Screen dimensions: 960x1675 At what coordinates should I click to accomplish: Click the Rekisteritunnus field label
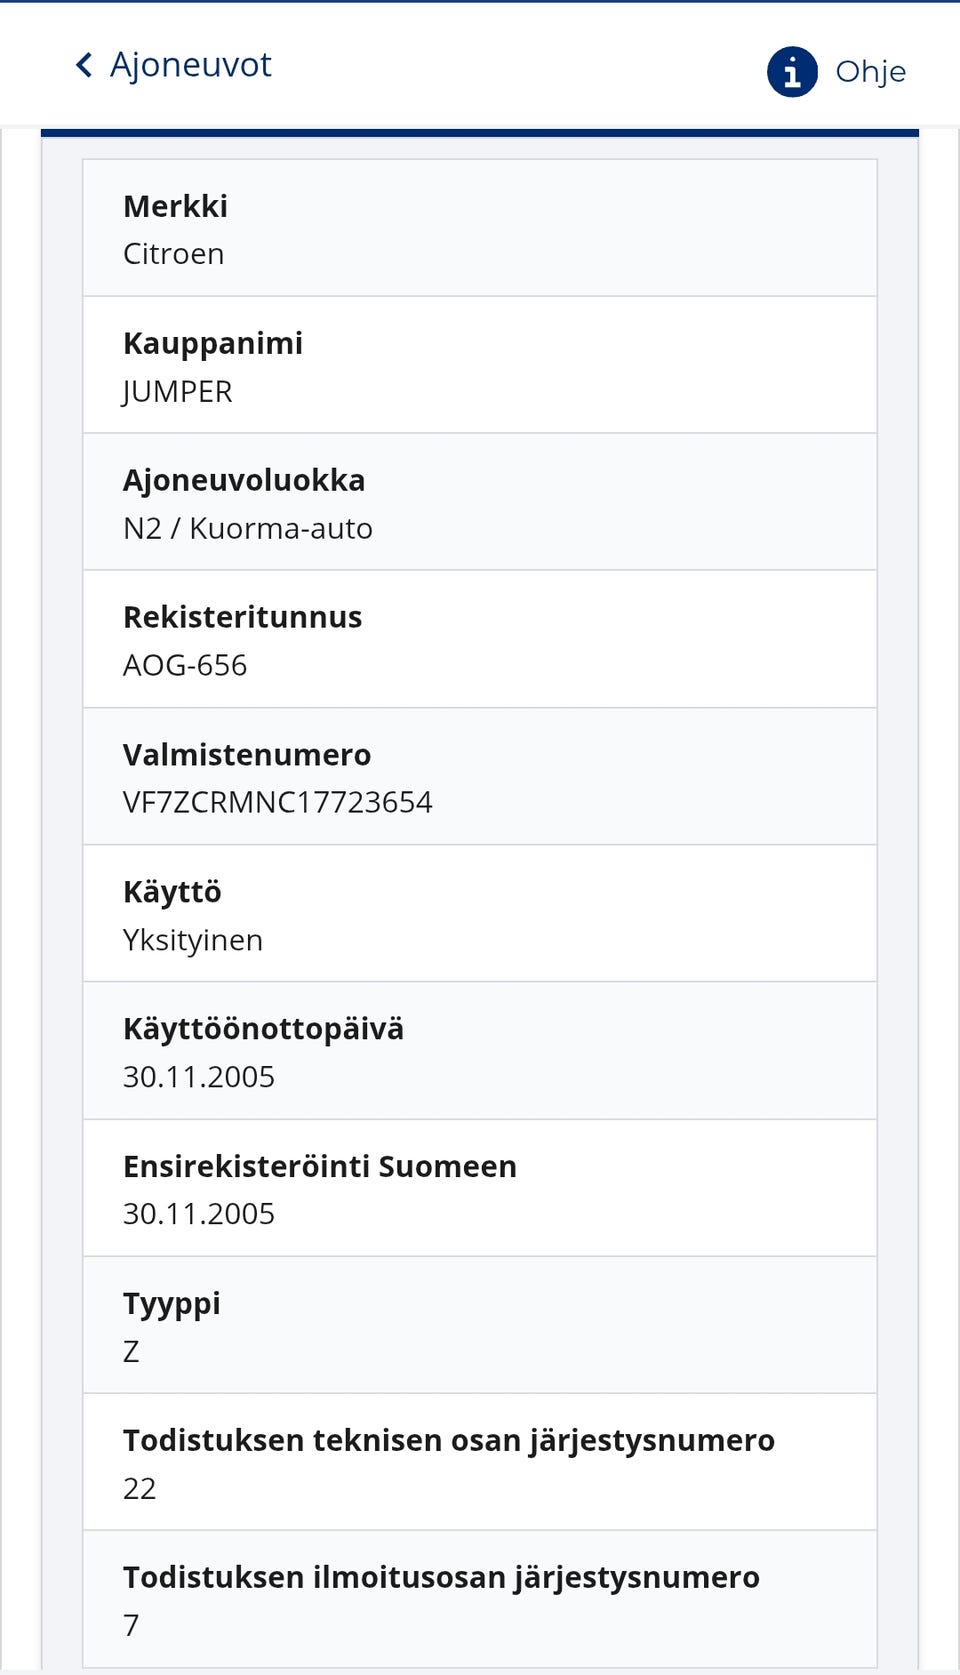pos(242,617)
